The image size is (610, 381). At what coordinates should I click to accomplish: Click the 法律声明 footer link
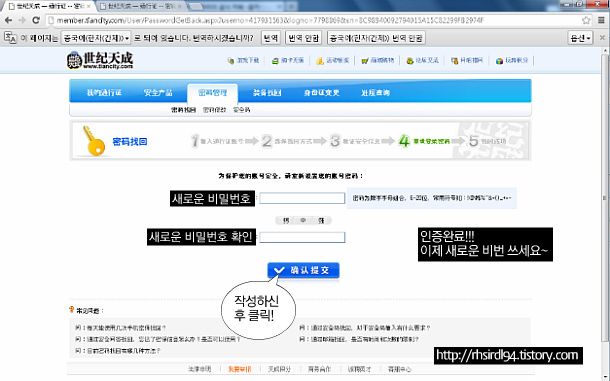(200, 369)
